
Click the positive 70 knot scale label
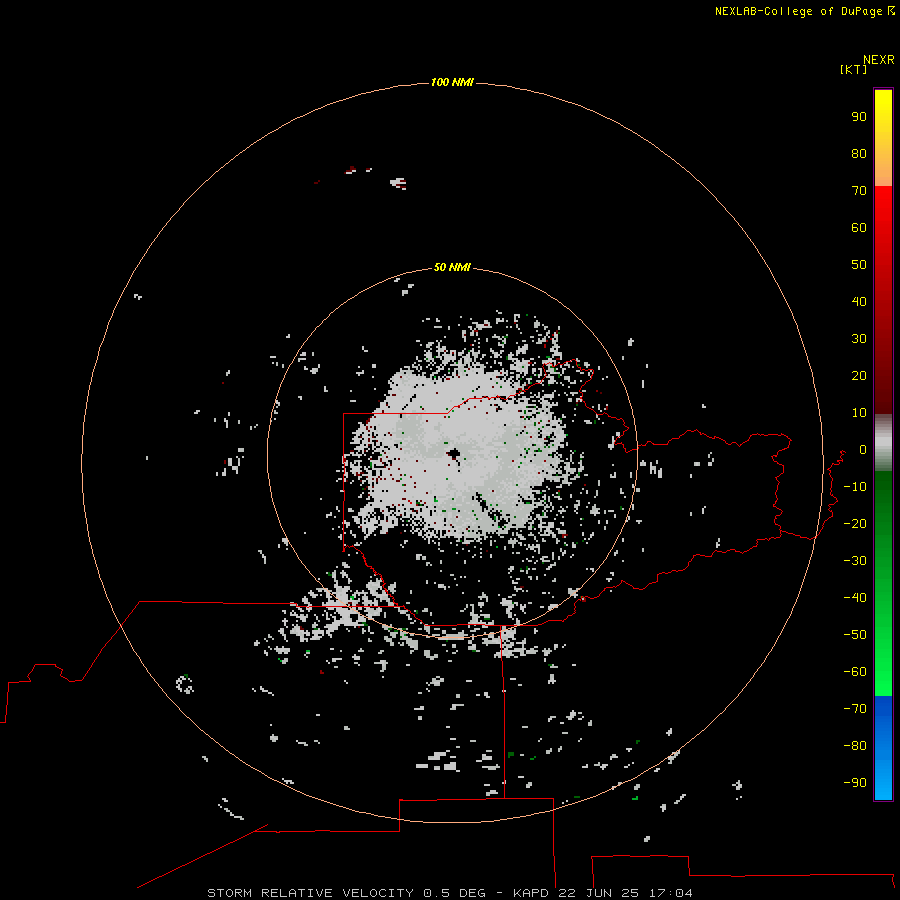click(x=859, y=191)
